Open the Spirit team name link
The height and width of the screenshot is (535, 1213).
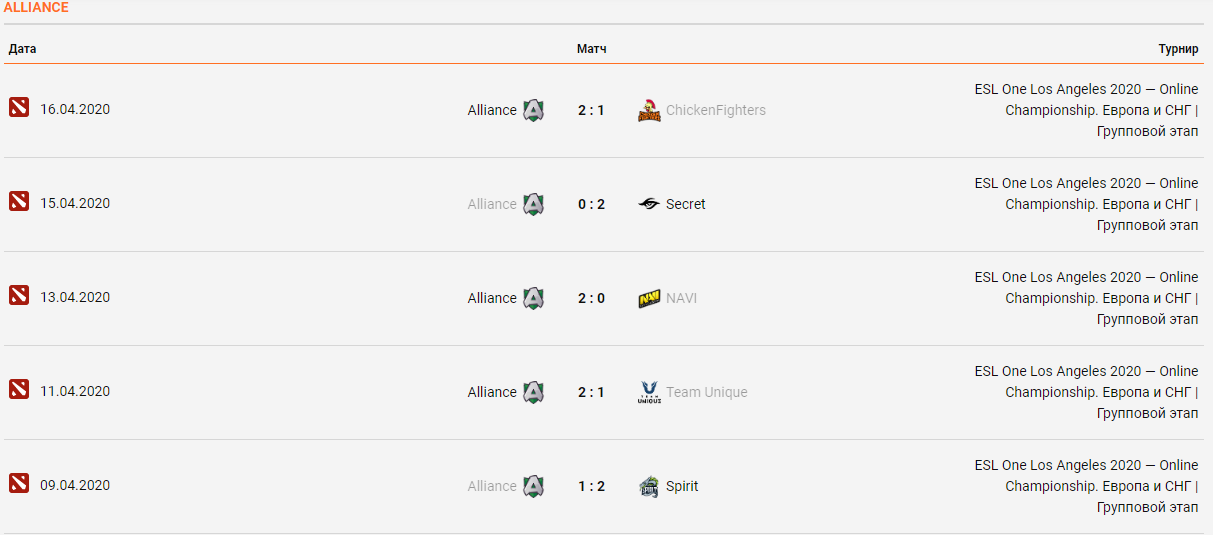682,486
